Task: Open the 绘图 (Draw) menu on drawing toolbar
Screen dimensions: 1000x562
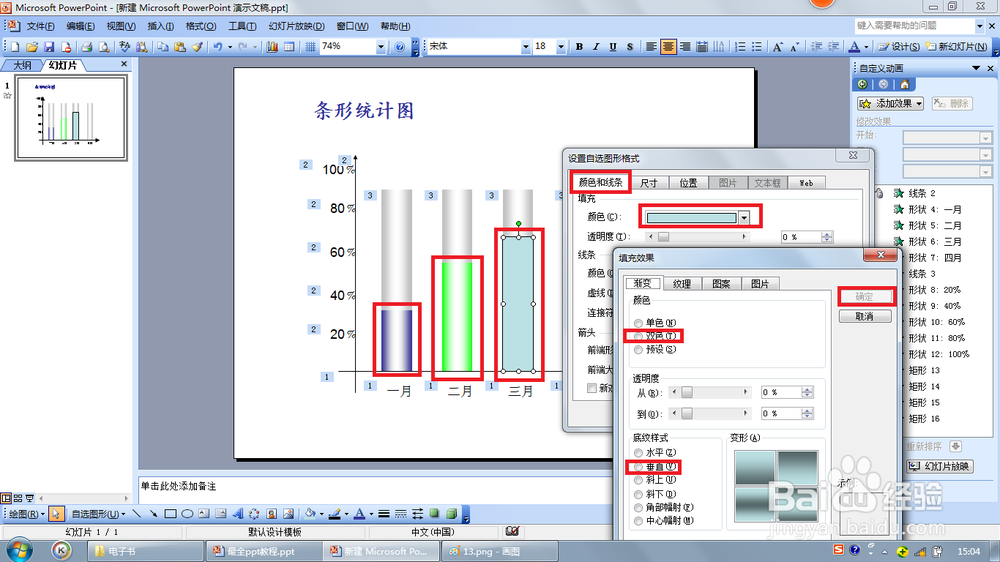Action: tap(26, 514)
